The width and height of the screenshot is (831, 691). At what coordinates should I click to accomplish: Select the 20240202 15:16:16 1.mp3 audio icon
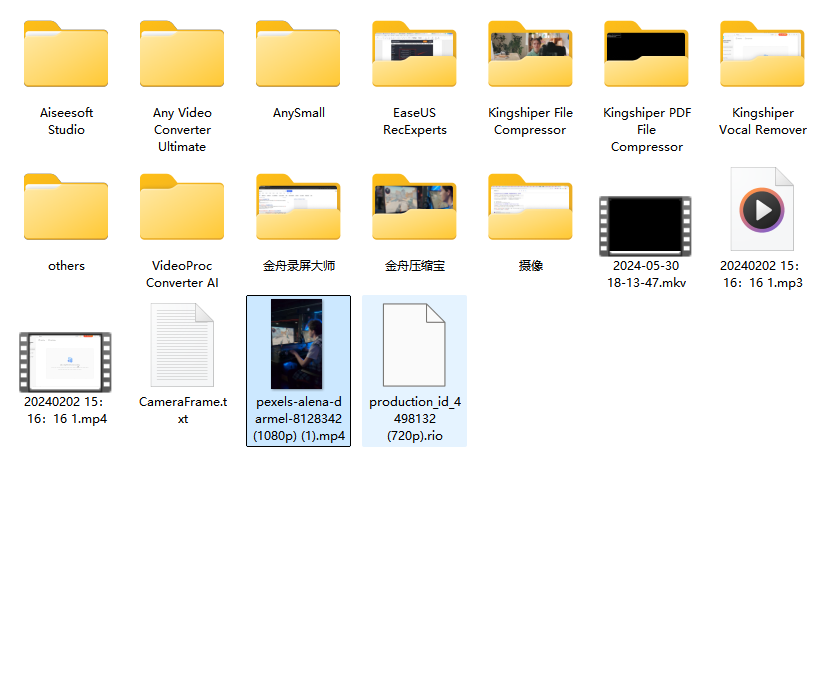pos(762,209)
